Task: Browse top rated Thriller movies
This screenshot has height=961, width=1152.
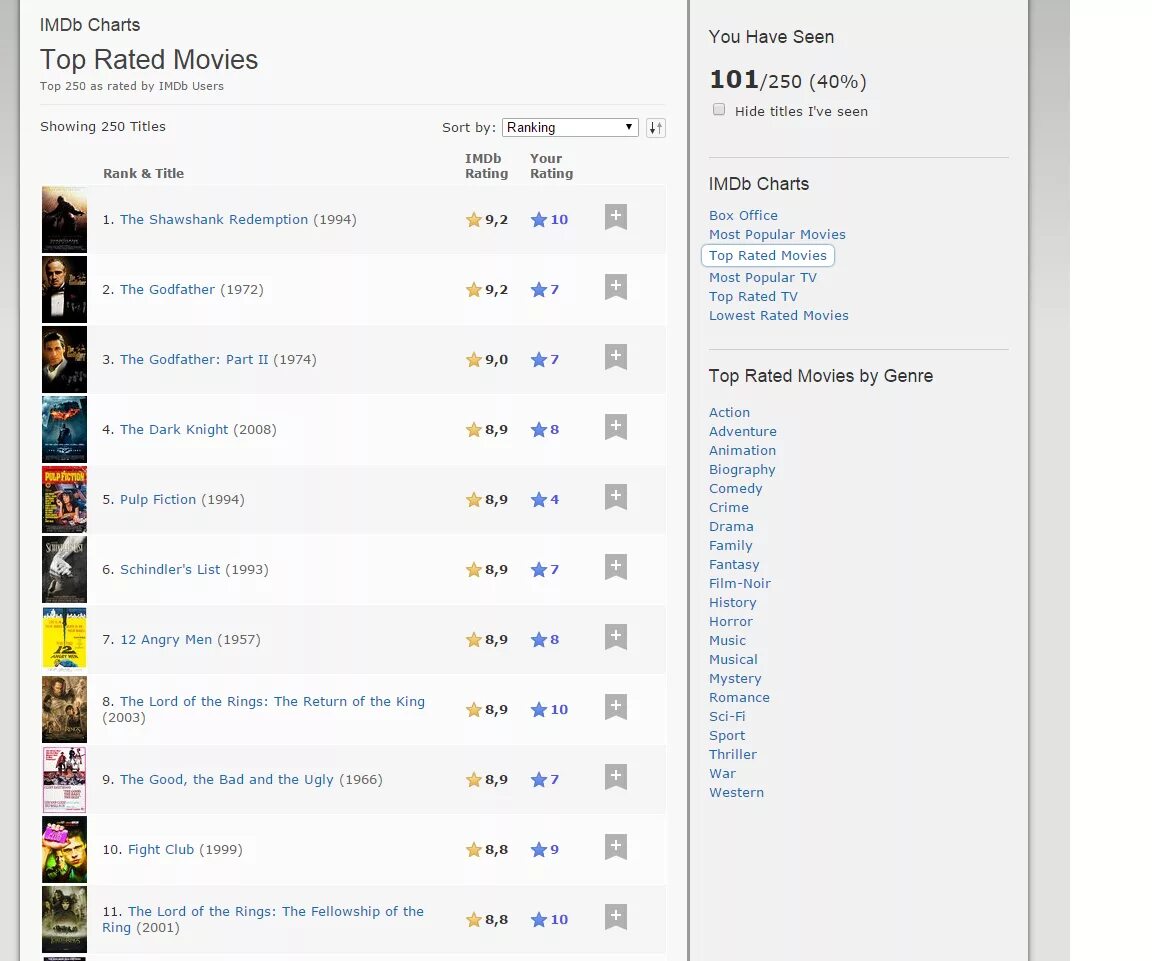Action: (732, 755)
